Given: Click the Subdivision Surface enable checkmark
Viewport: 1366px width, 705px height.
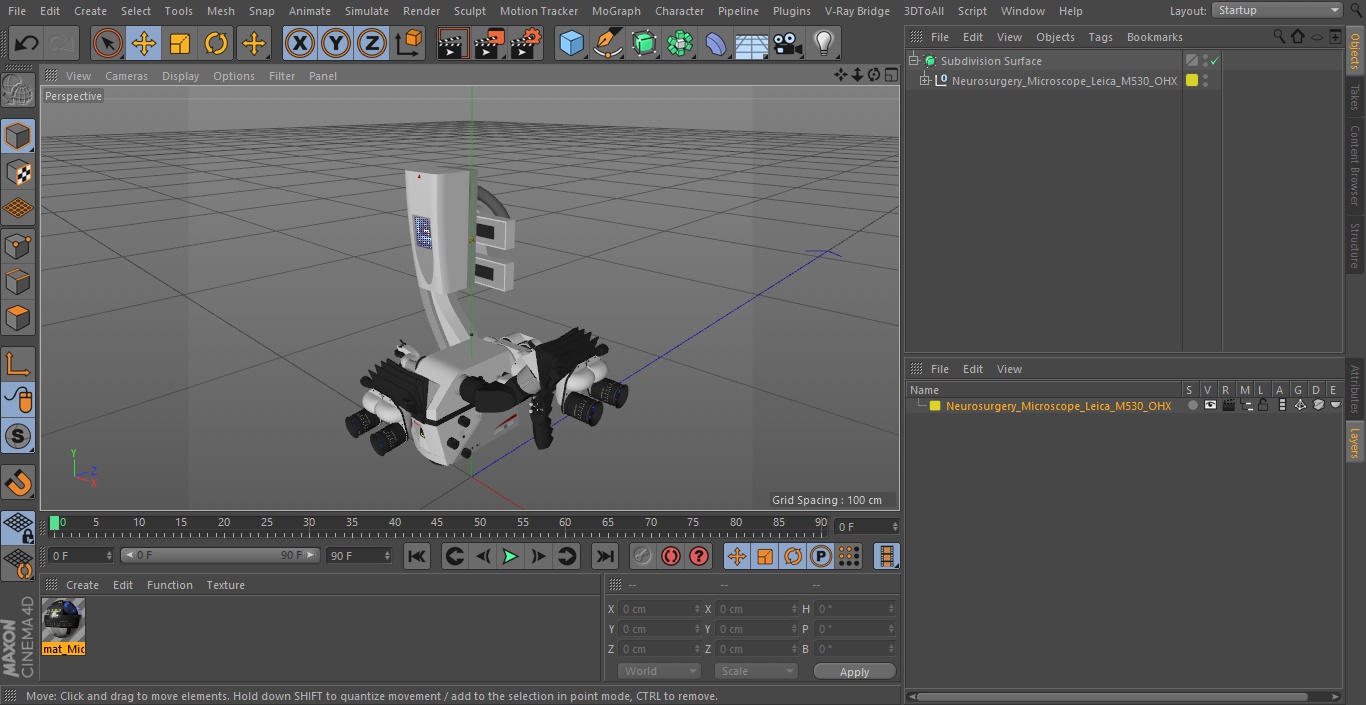Looking at the screenshot, I should coord(1215,61).
